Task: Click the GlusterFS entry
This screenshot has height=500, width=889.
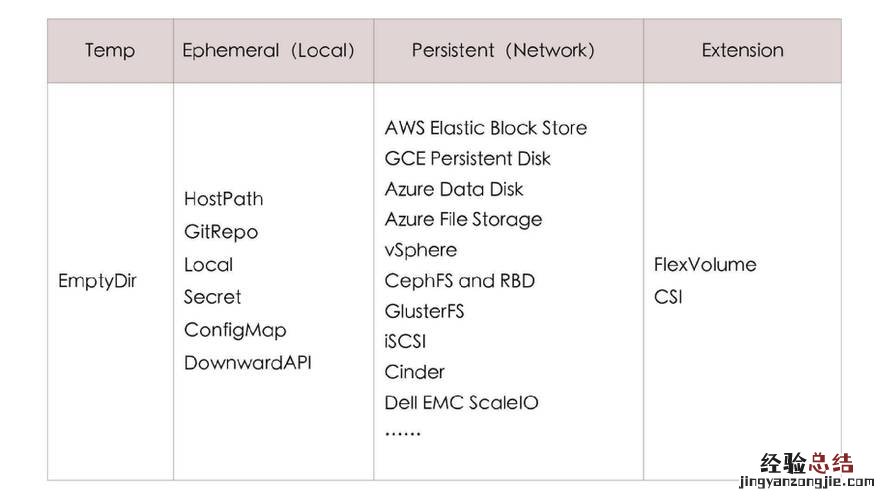Action: (425, 311)
